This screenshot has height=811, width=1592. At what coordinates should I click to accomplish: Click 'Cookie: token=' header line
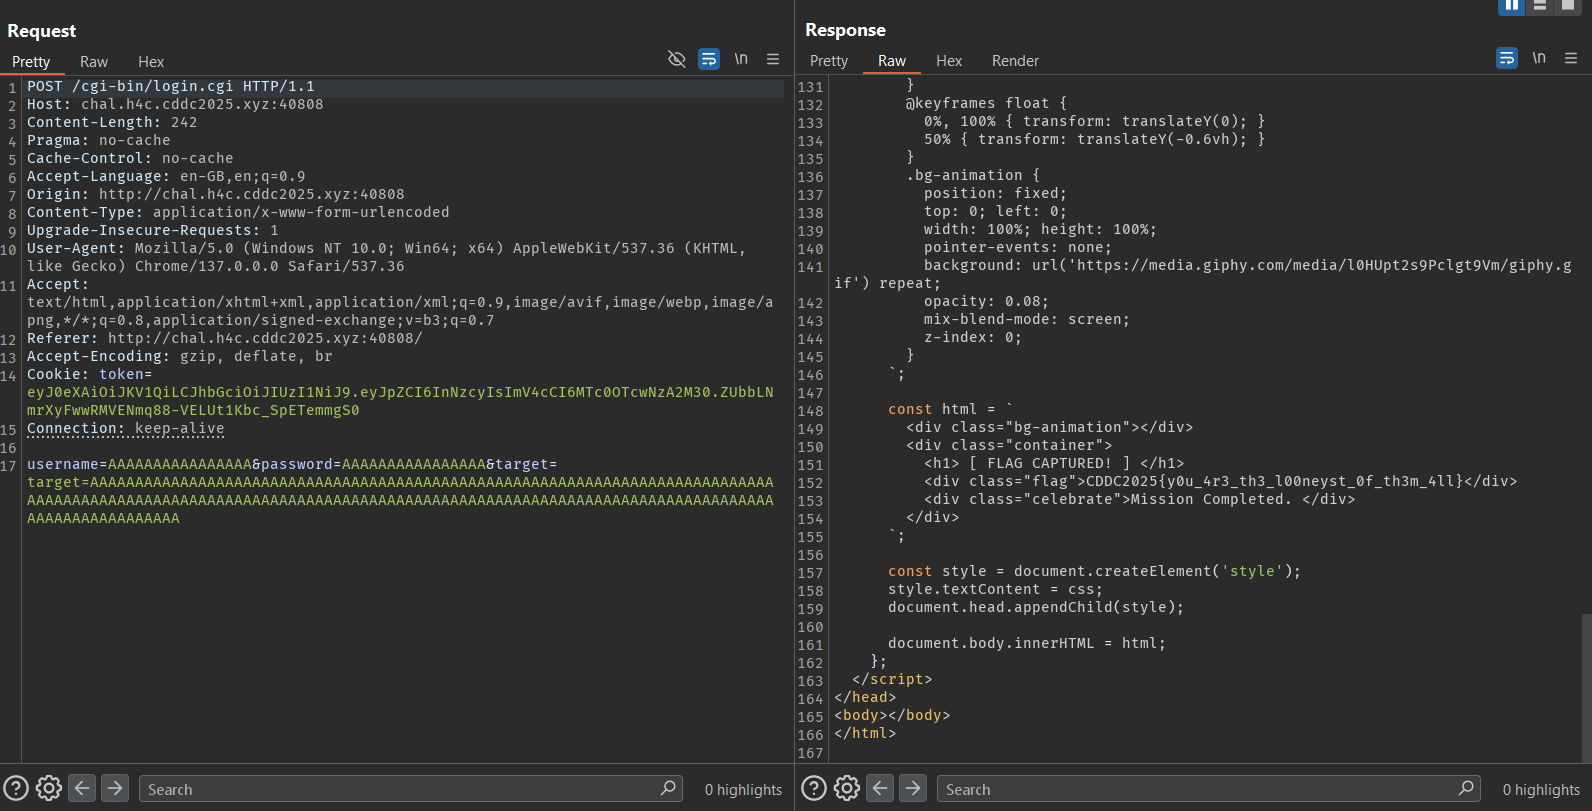(x=90, y=374)
